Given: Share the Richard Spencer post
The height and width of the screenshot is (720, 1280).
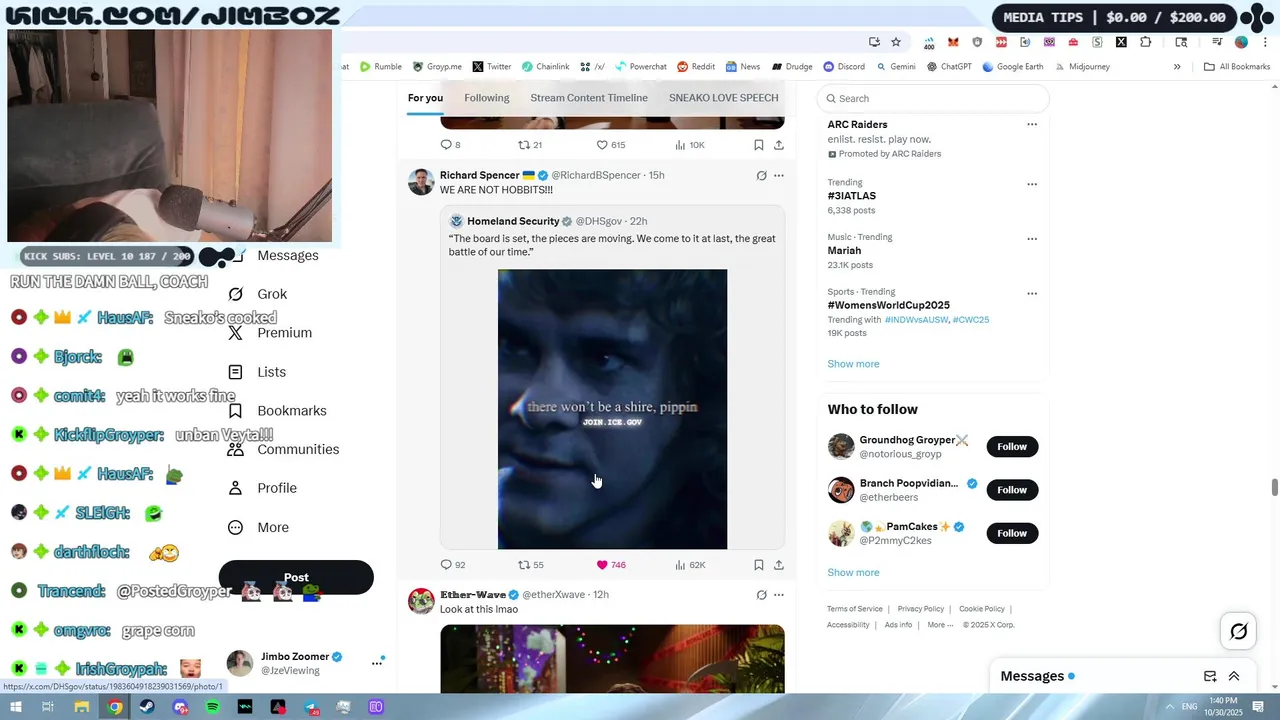Looking at the screenshot, I should point(779,565).
